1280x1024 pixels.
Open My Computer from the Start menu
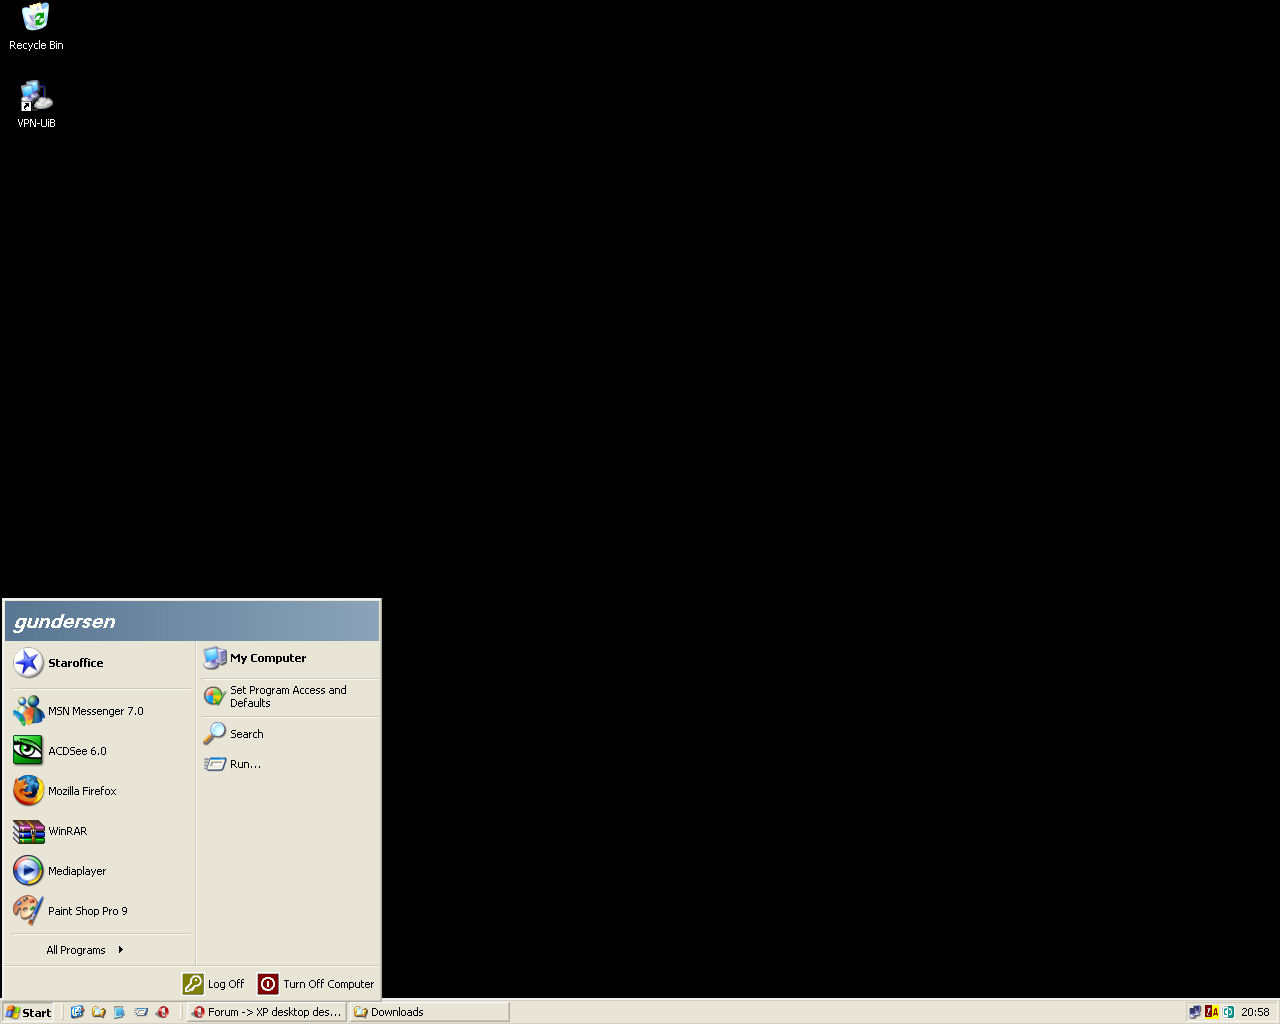(290, 658)
